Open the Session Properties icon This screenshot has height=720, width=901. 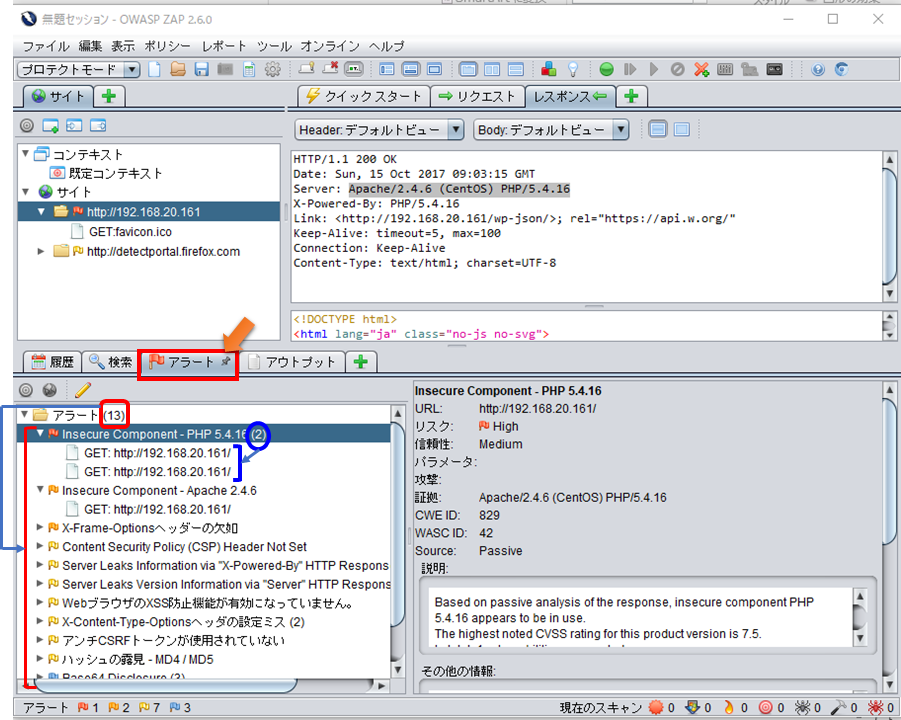(249, 70)
